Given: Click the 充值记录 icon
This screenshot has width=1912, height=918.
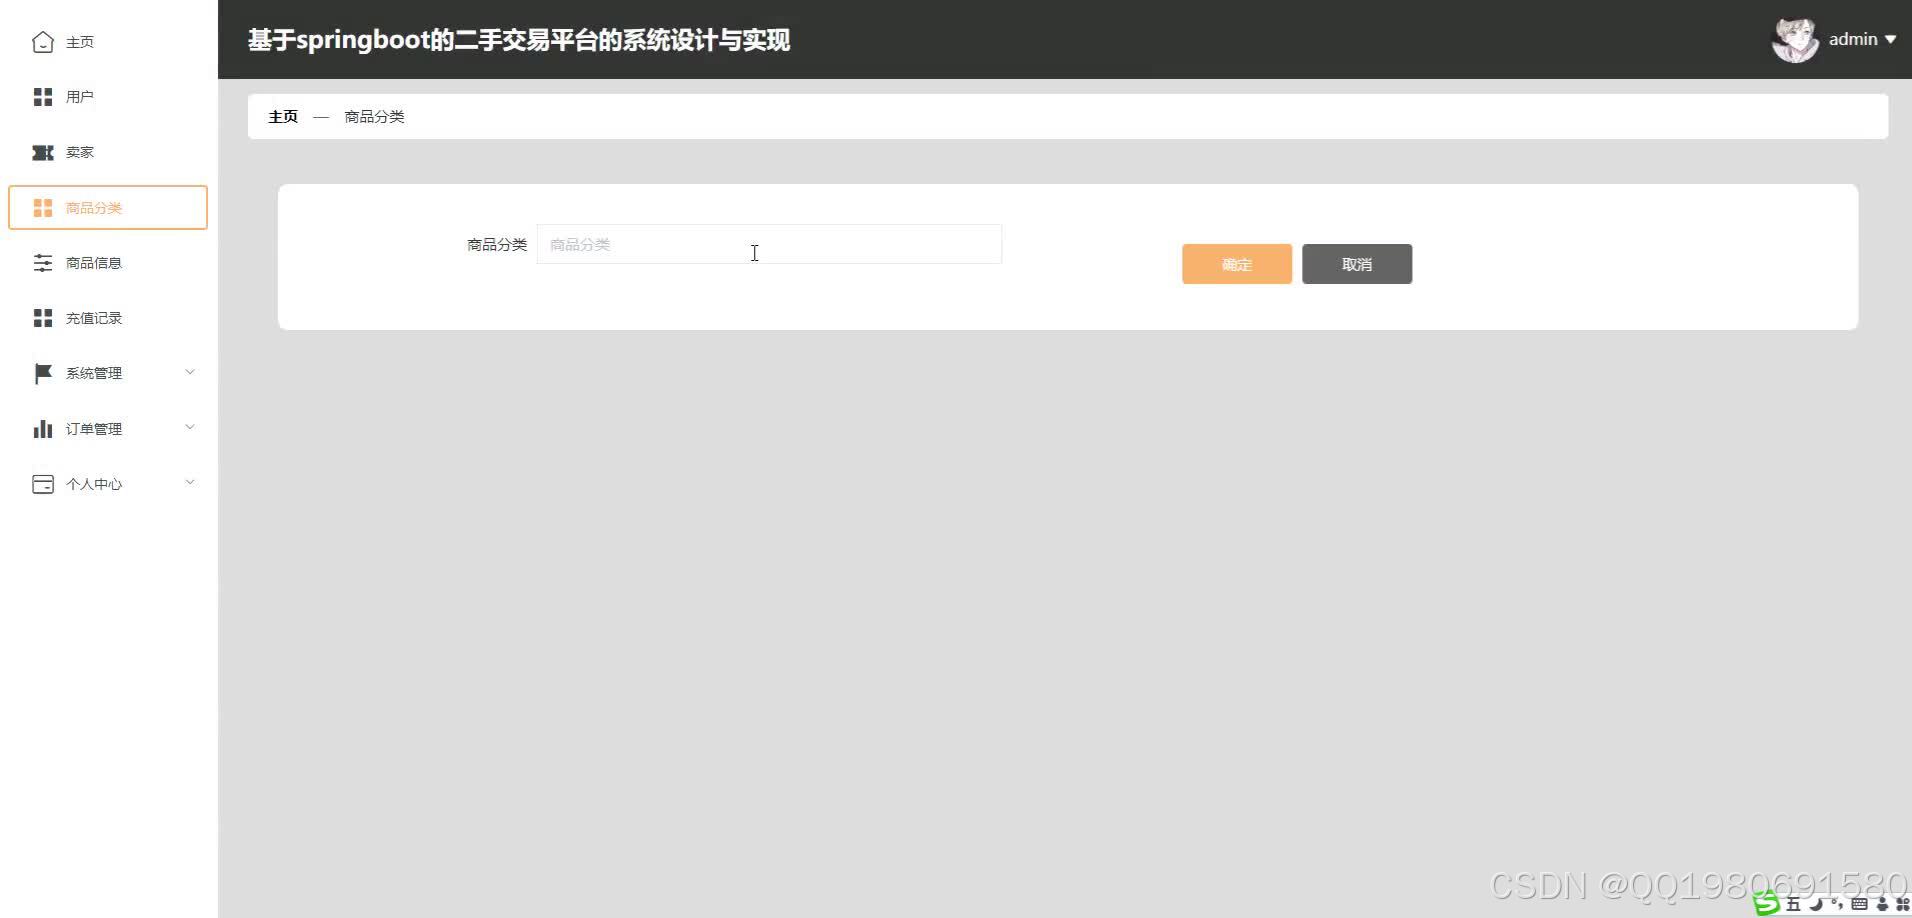Looking at the screenshot, I should (x=43, y=318).
